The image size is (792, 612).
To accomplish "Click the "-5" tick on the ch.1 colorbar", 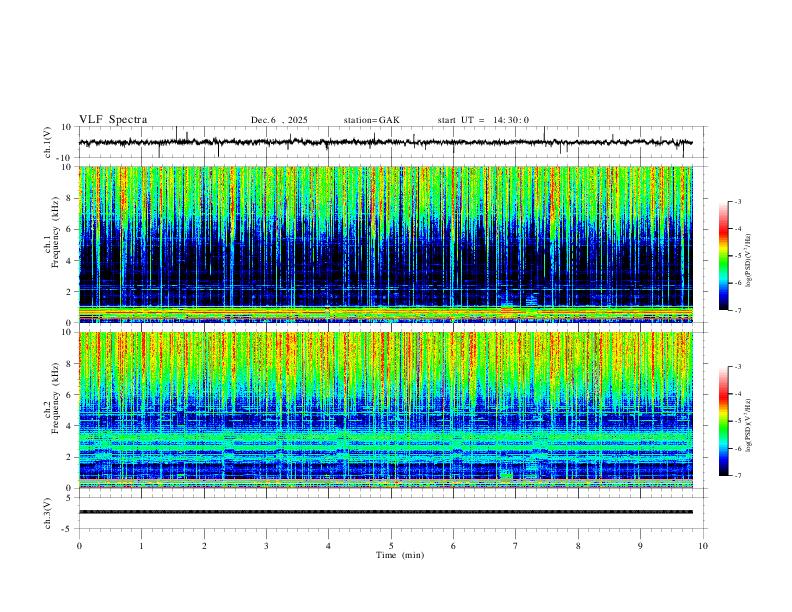I will (x=737, y=256).
